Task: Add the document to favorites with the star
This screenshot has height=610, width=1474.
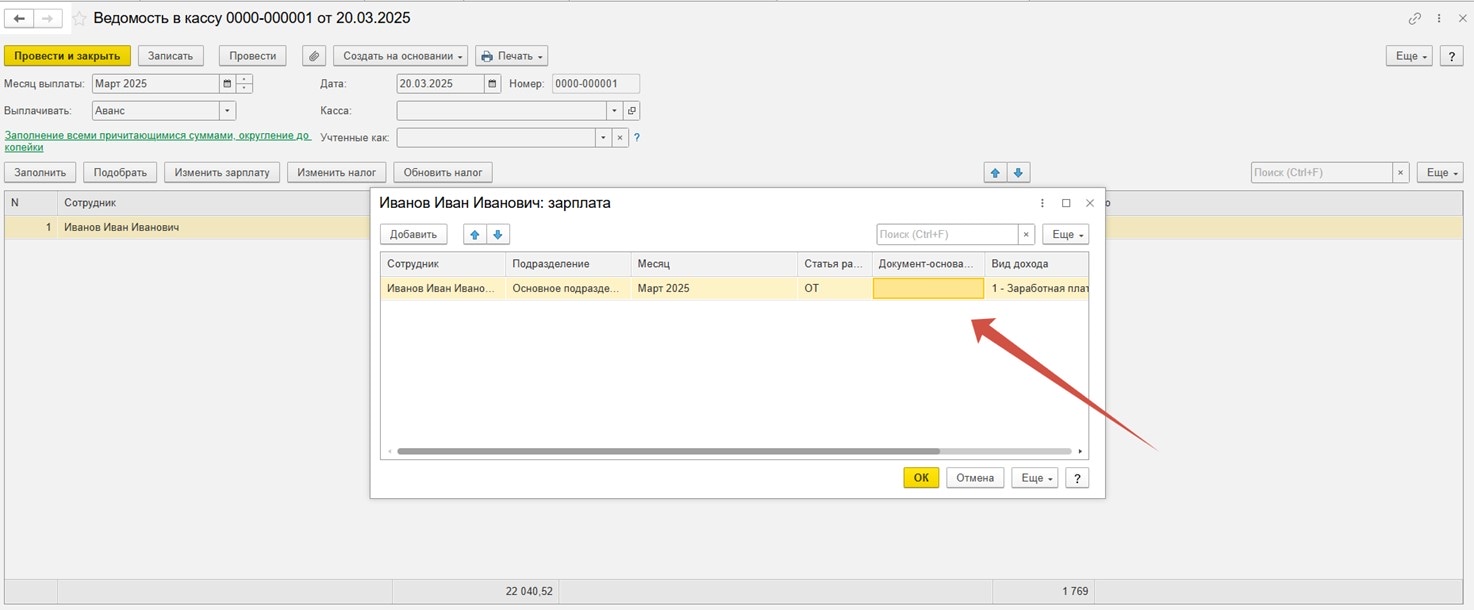Action: pos(79,19)
